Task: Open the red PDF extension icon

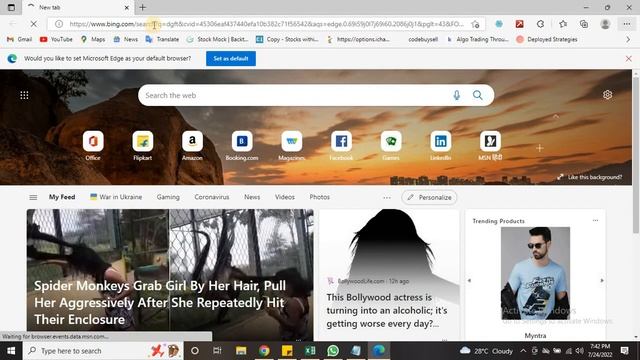Action: pyautogui.click(x=520, y=24)
